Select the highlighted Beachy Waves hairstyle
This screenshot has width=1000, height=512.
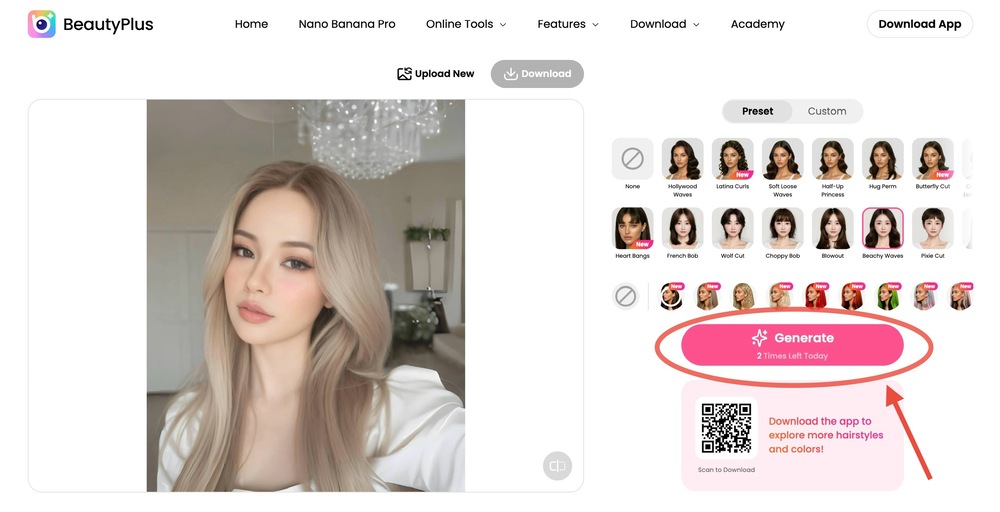click(883, 228)
